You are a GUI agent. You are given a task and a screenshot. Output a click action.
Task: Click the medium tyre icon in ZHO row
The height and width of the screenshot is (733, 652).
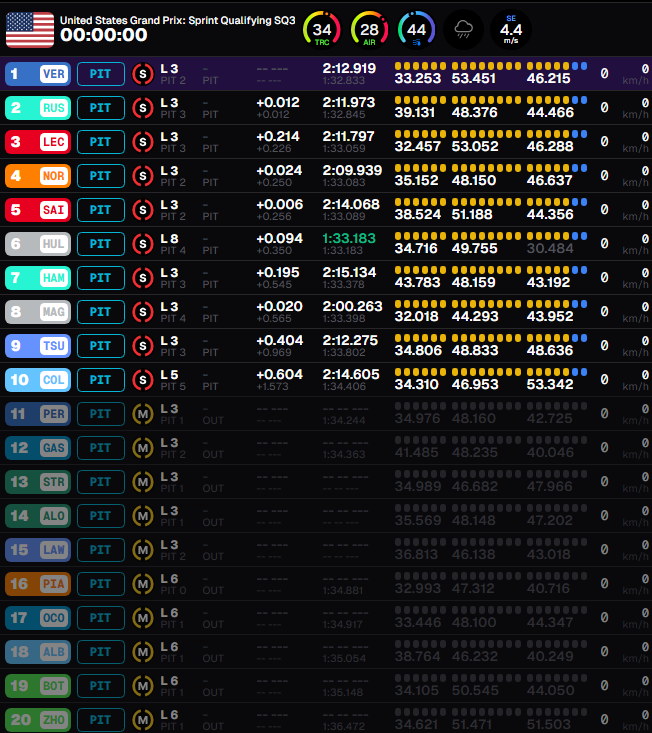(x=143, y=720)
